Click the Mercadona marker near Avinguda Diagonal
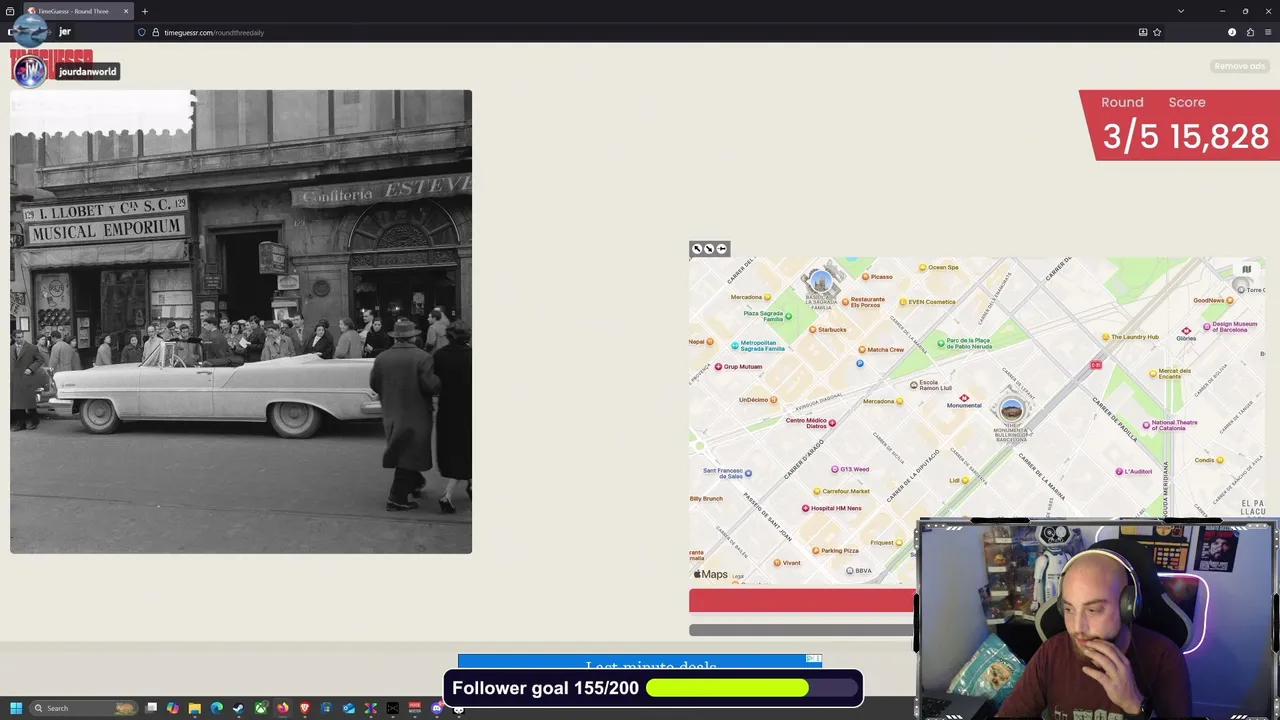Screen dimensions: 1280x720 pyautogui.click(x=899, y=402)
